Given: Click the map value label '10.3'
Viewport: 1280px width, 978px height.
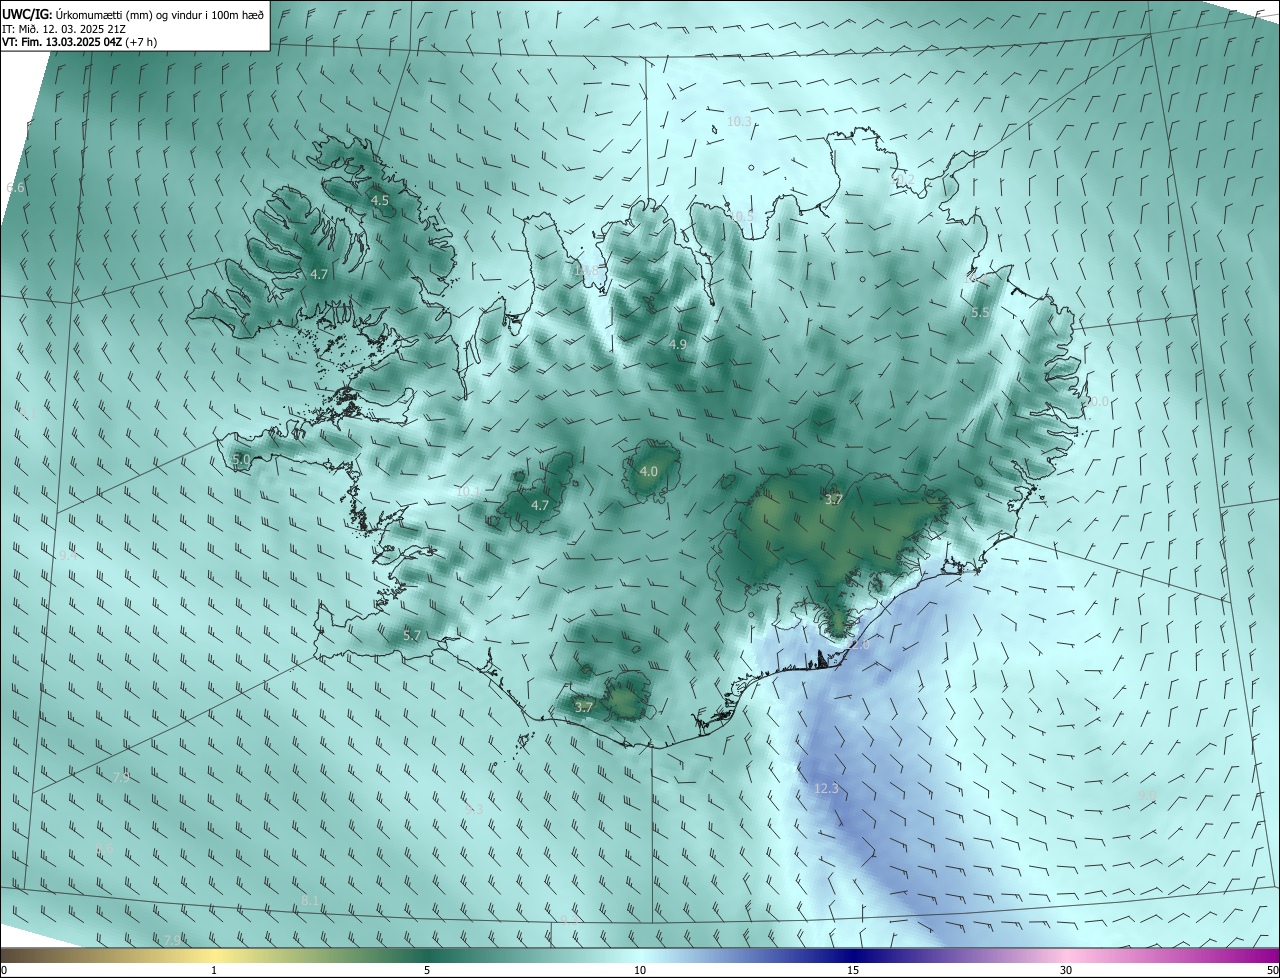Looking at the screenshot, I should click(x=739, y=121).
